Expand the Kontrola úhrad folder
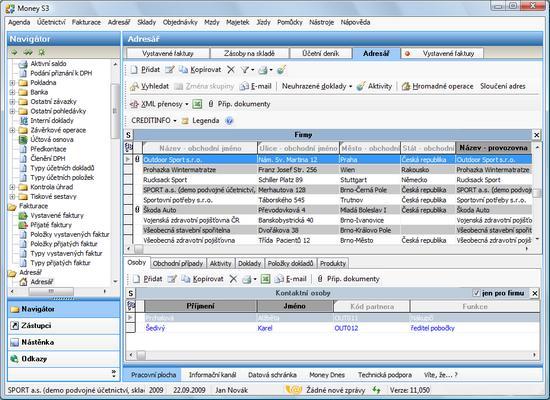 click(x=12, y=187)
